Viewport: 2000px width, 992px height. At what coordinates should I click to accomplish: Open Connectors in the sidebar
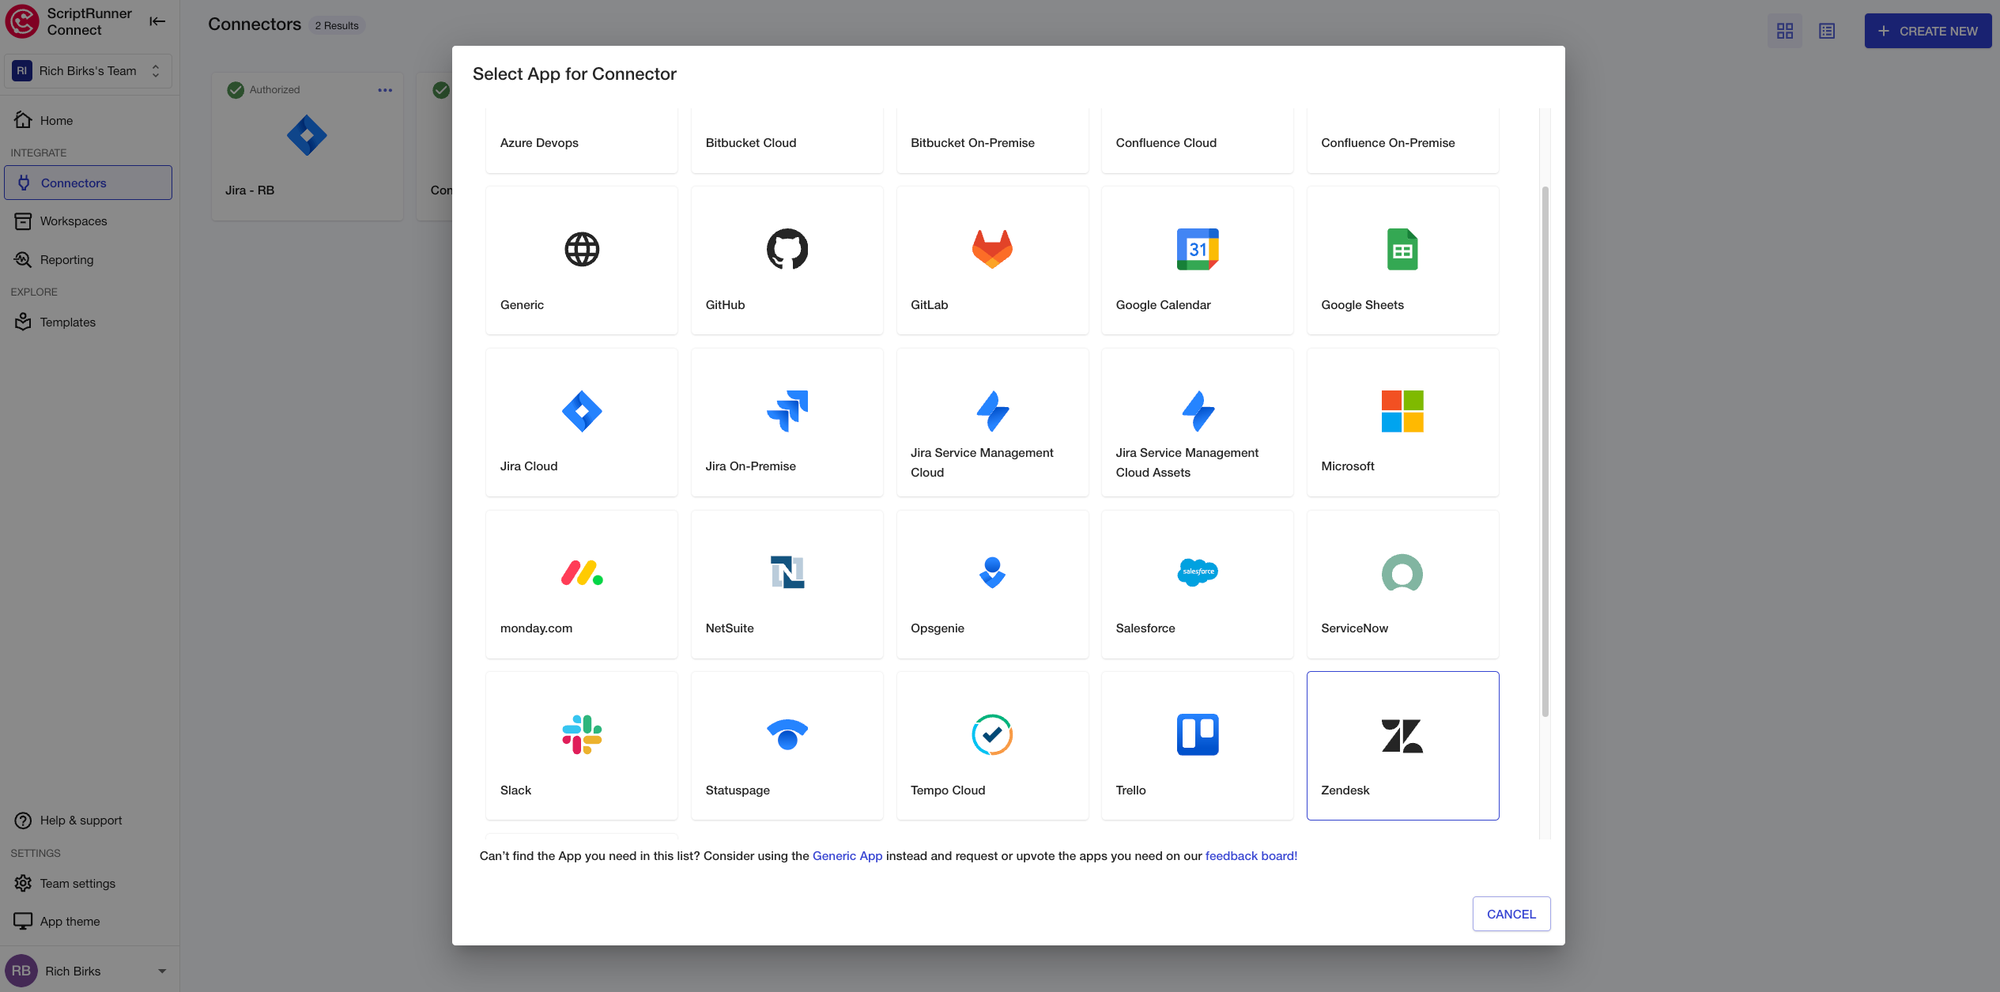pos(88,183)
